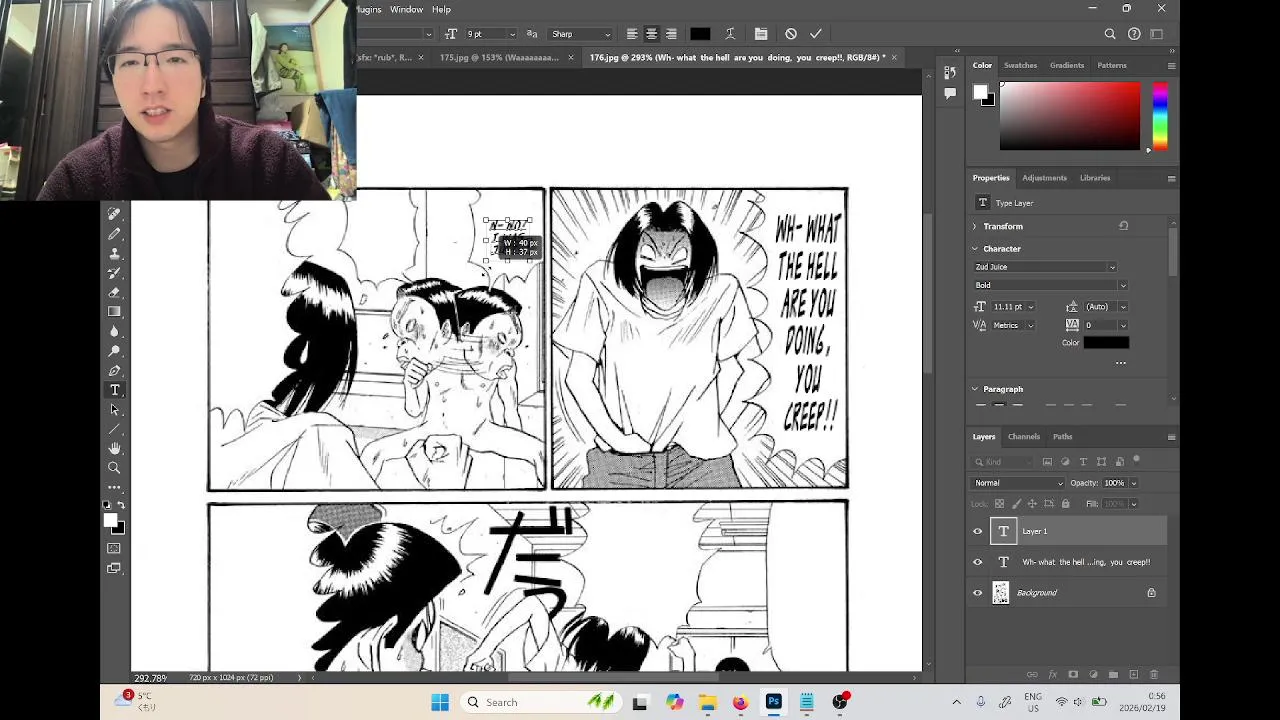Open the Edit Toolbar three-dots button
Viewport: 1280px width, 720px height.
point(114,487)
